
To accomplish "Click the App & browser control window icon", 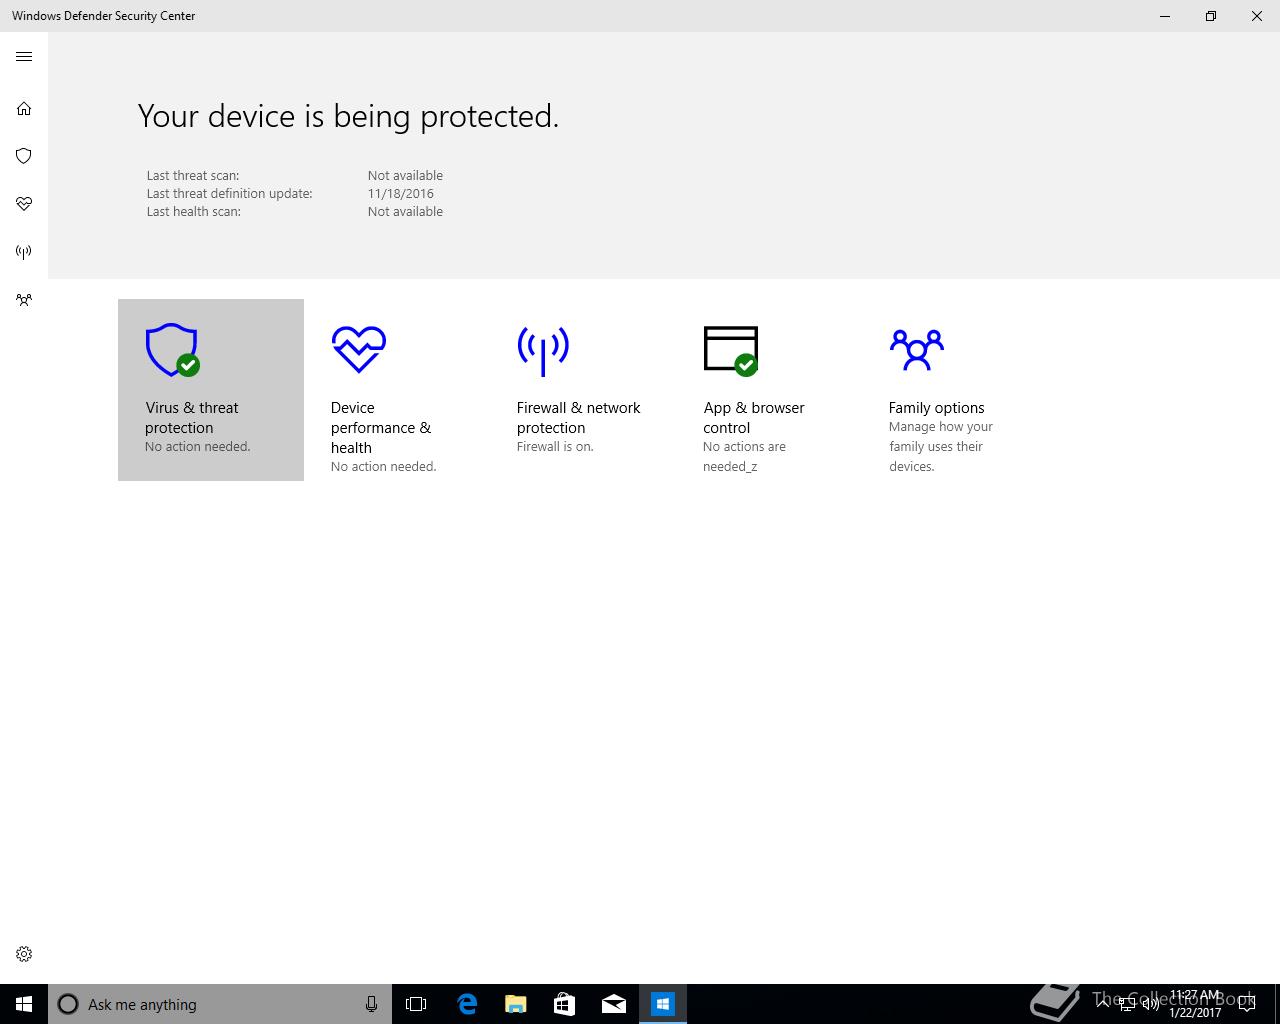I will [731, 350].
